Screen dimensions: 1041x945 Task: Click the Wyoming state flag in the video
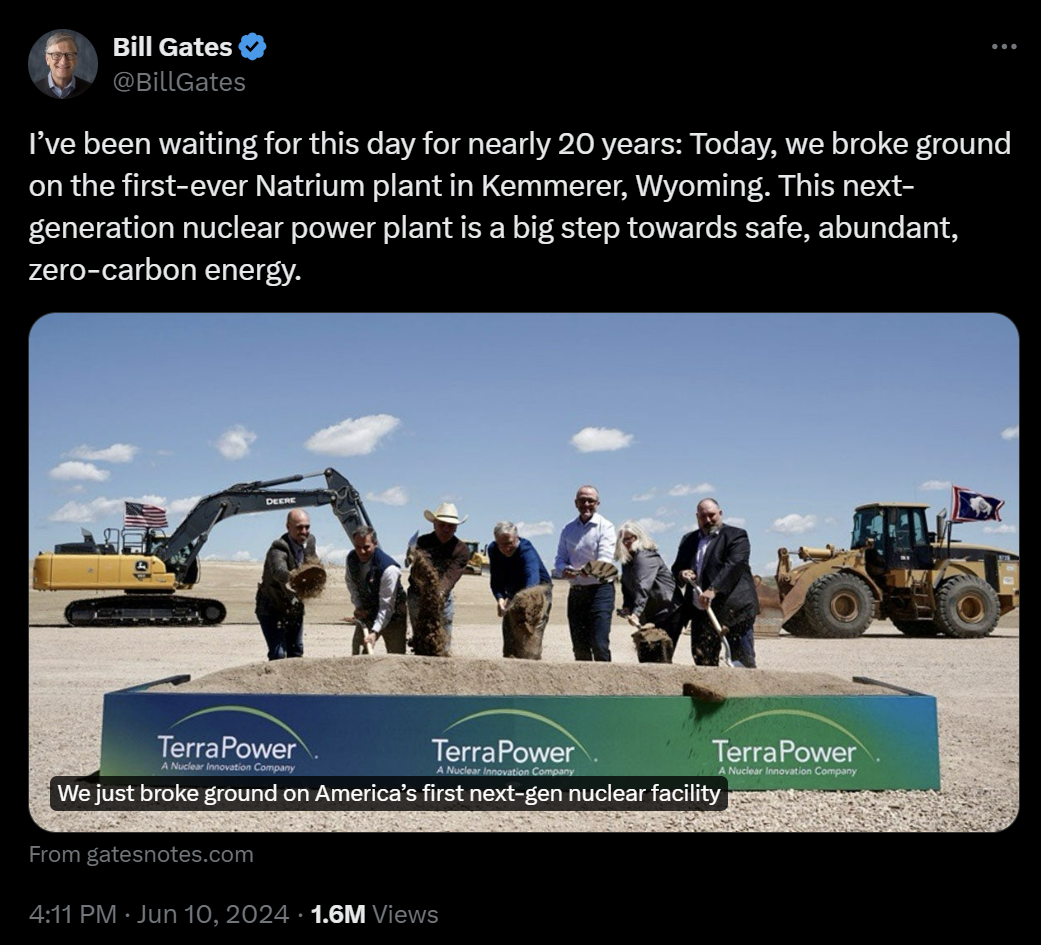(x=977, y=505)
